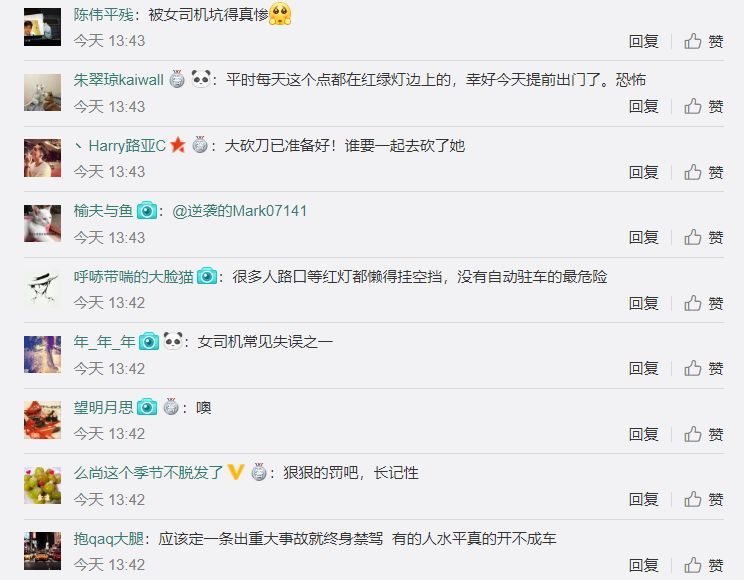The width and height of the screenshot is (744, 580).
Task: Reply to 陈伟平残's comment
Action: (x=643, y=41)
